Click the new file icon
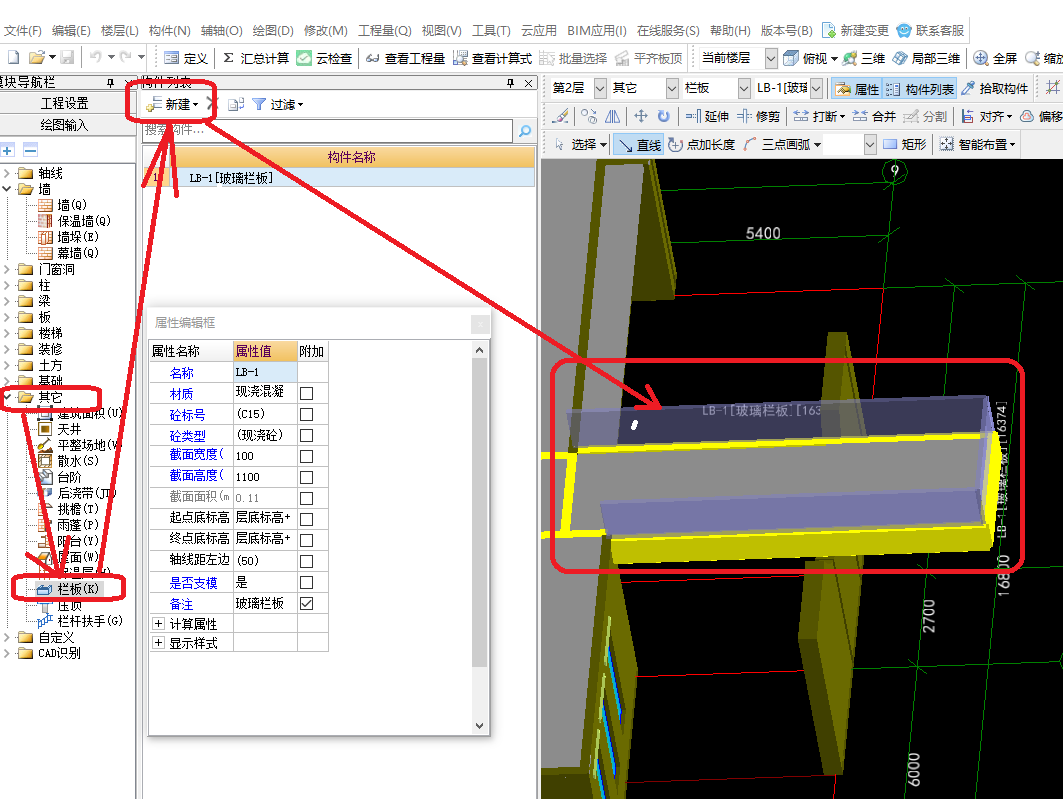The image size is (1063, 799). [14, 58]
